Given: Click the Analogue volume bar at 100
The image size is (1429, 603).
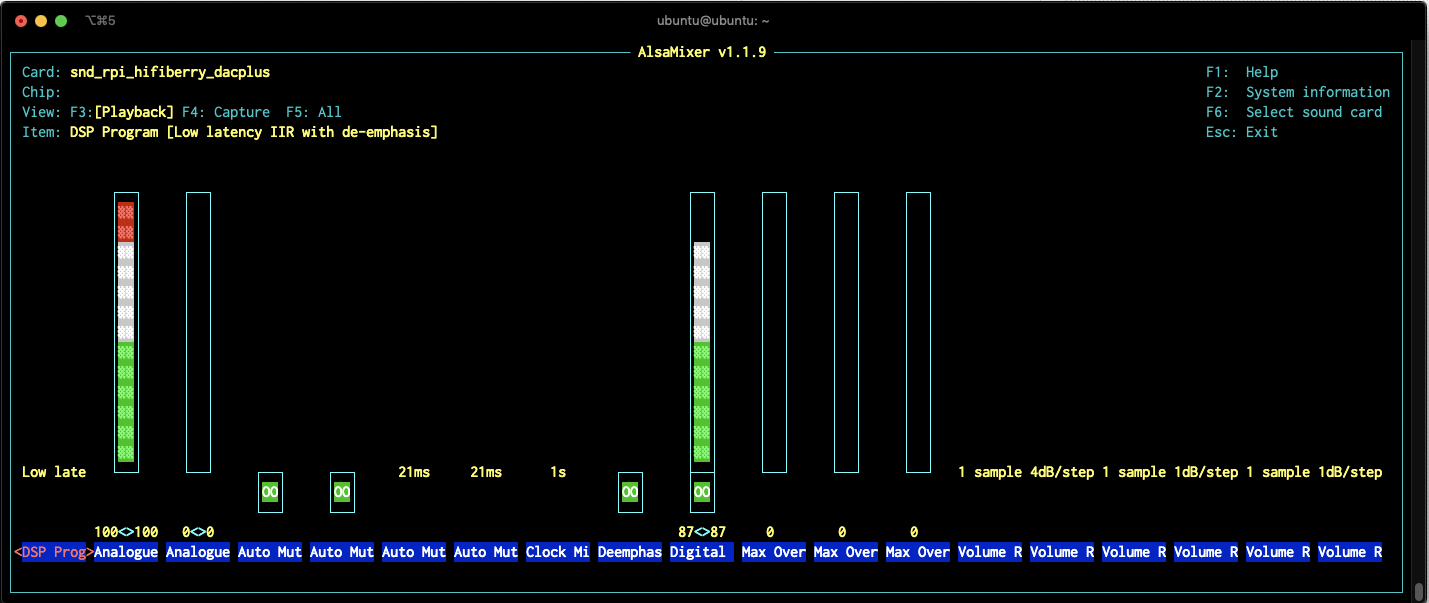Looking at the screenshot, I should point(126,332).
